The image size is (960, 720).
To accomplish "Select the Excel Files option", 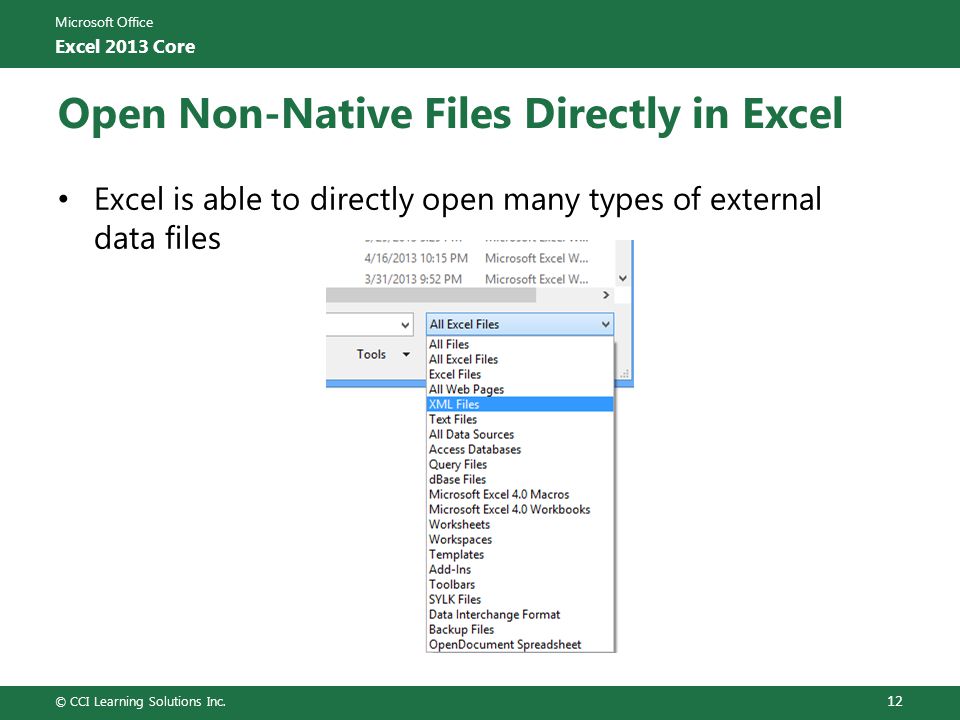I will coord(520,374).
